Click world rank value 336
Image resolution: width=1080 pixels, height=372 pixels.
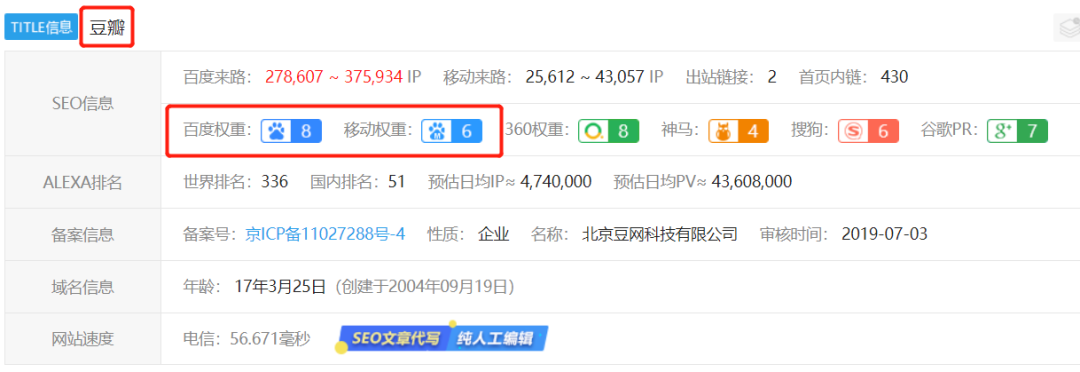click(x=275, y=182)
